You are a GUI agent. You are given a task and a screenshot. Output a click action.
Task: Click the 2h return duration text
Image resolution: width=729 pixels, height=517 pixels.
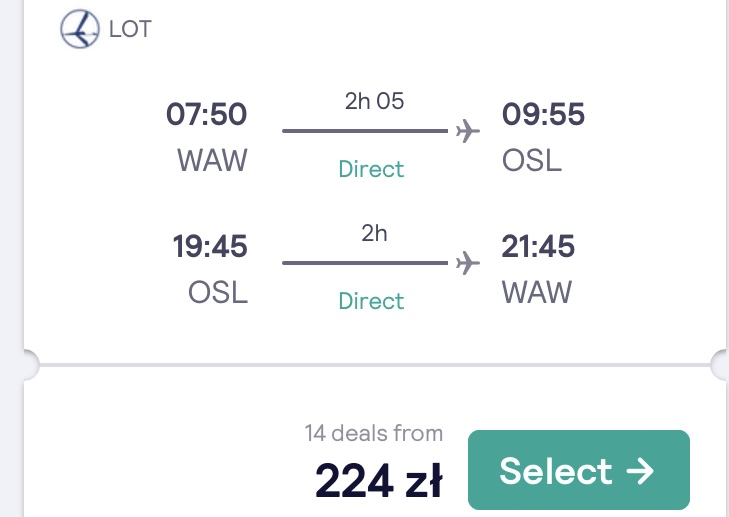click(x=374, y=233)
